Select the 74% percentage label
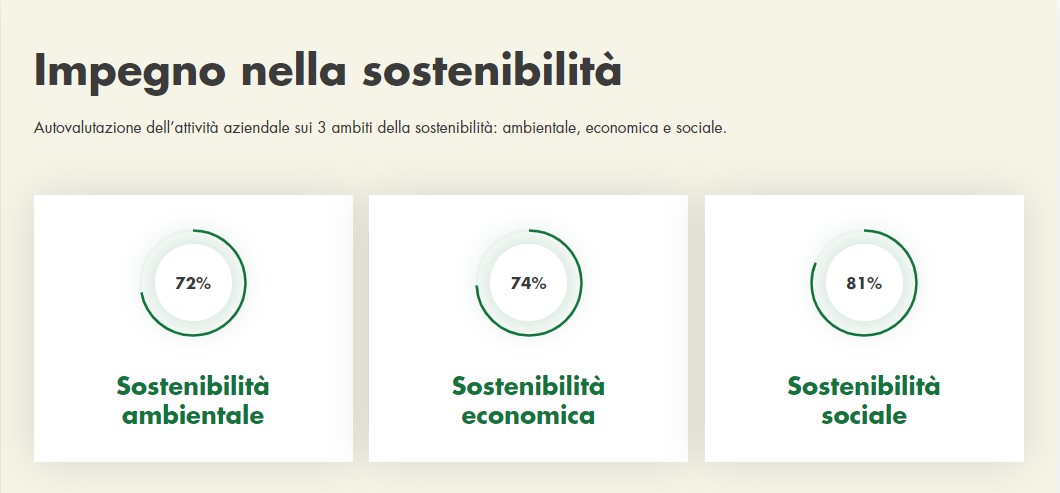This screenshot has width=1060, height=493. click(528, 283)
